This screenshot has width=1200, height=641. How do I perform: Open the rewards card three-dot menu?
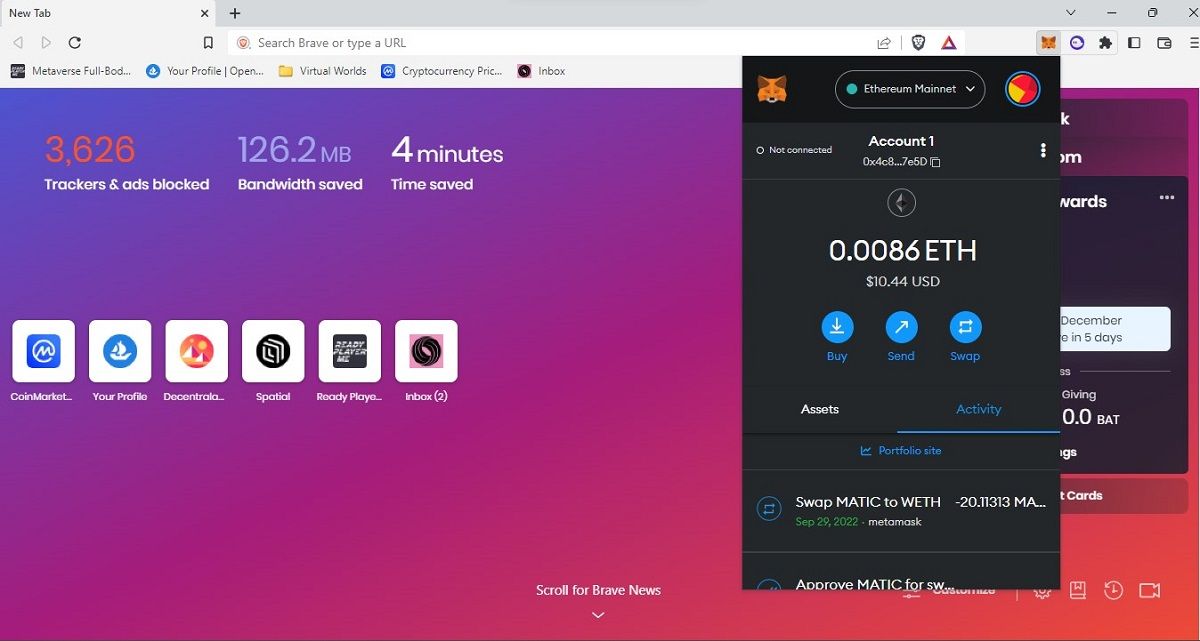[x=1167, y=198]
